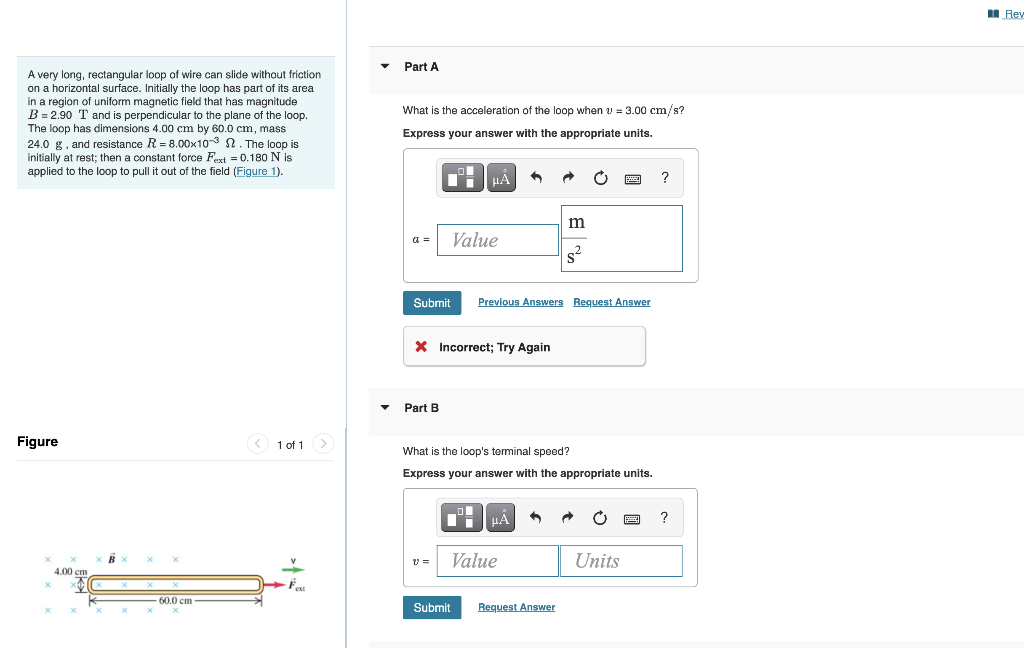Reset the Part A answer with the circular arrow
This screenshot has height=648, width=1024.
pos(600,177)
